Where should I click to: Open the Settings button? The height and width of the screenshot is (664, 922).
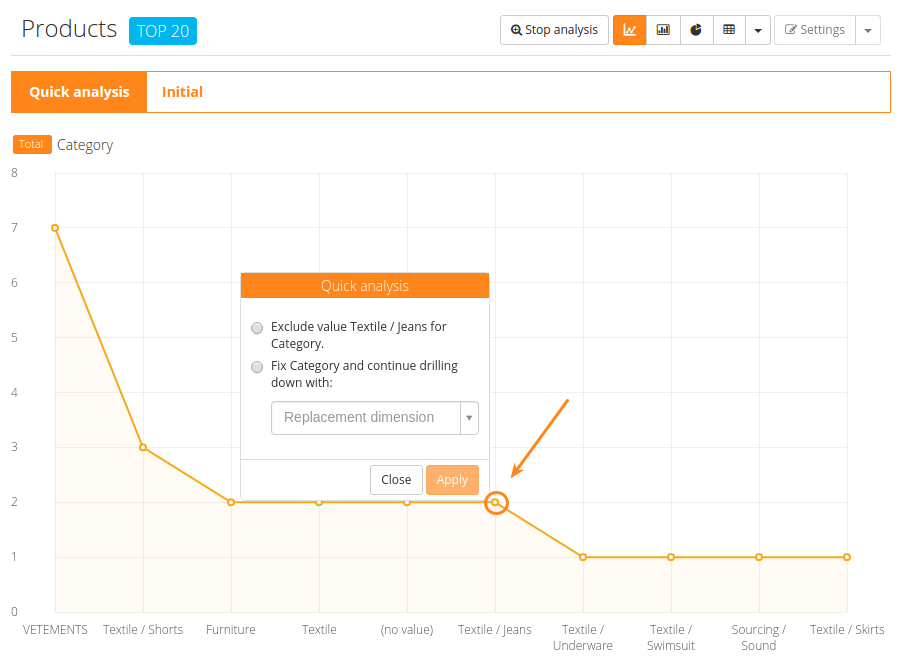coord(814,30)
